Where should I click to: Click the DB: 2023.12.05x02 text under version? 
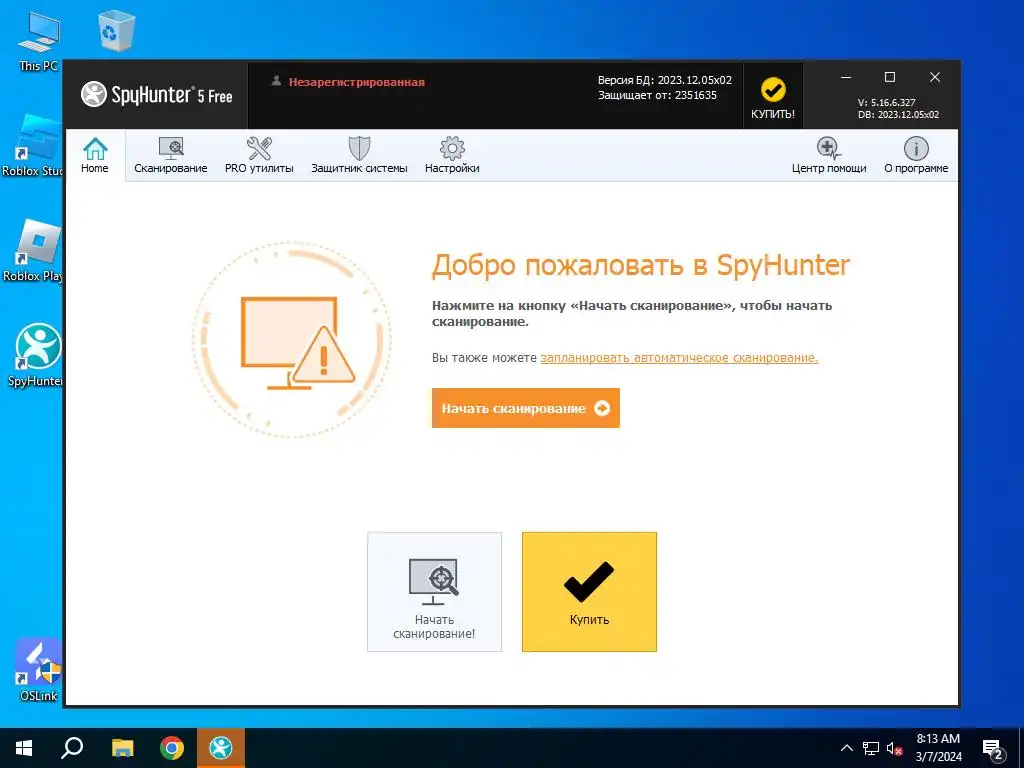coord(898,114)
